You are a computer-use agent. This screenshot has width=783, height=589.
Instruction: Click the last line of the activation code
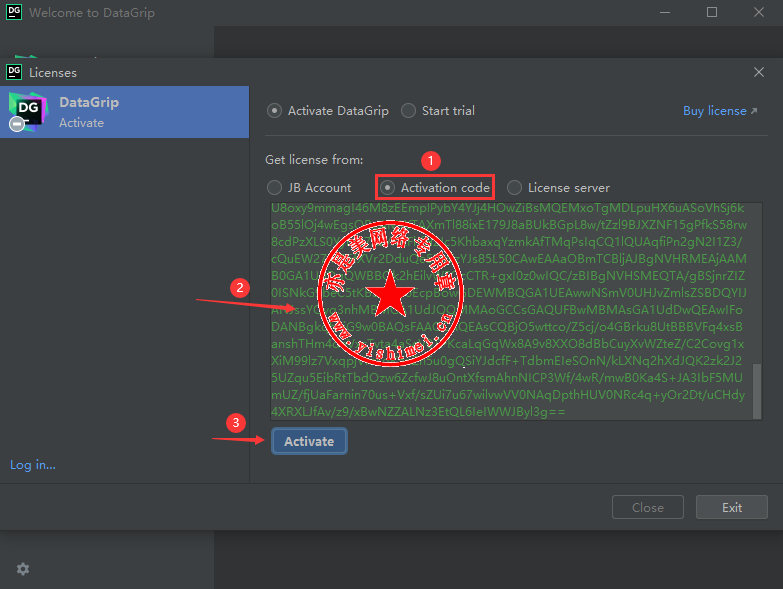coord(418,412)
